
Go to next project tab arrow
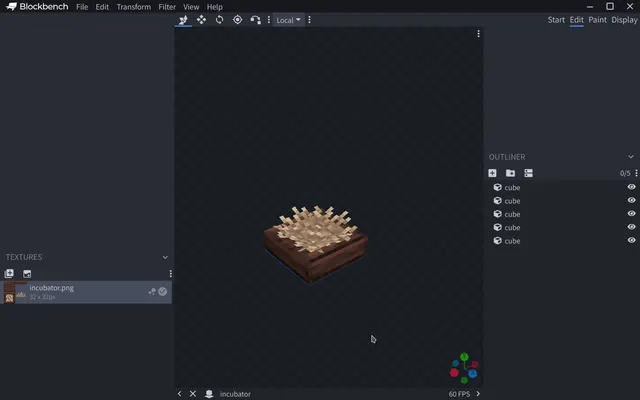coord(478,393)
